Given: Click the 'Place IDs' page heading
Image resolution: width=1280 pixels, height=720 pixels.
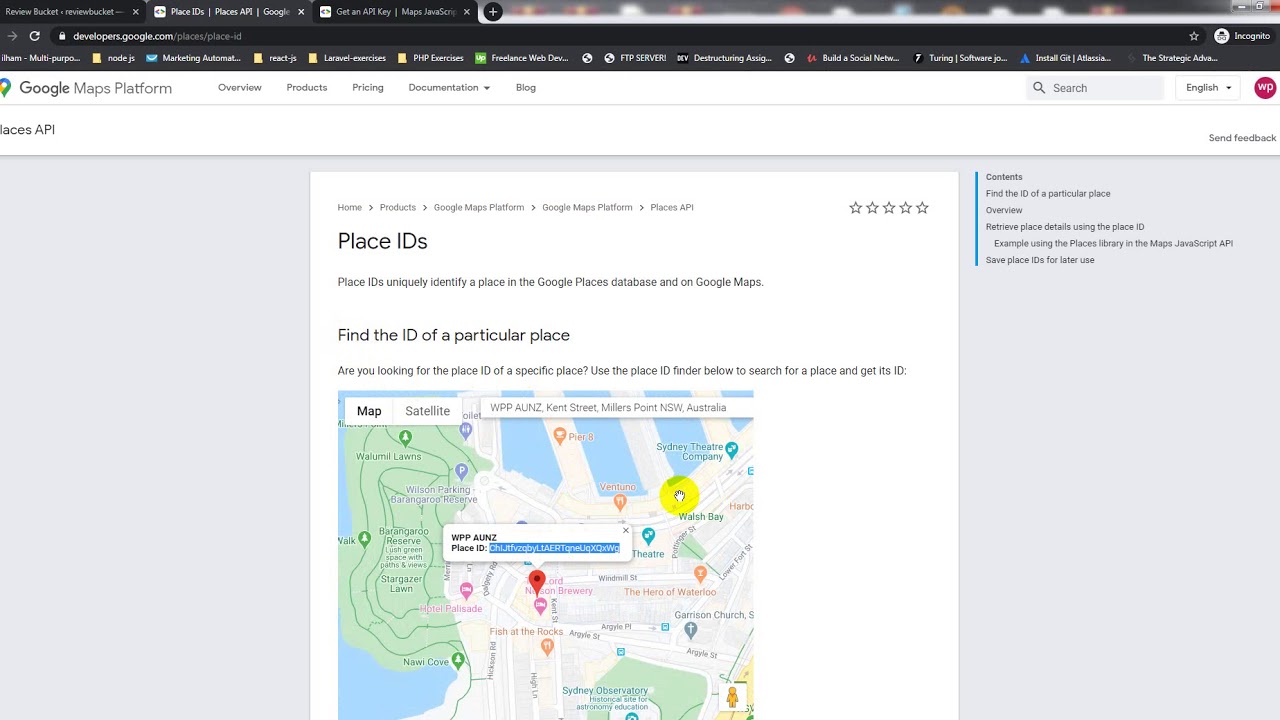Looking at the screenshot, I should 382,241.
